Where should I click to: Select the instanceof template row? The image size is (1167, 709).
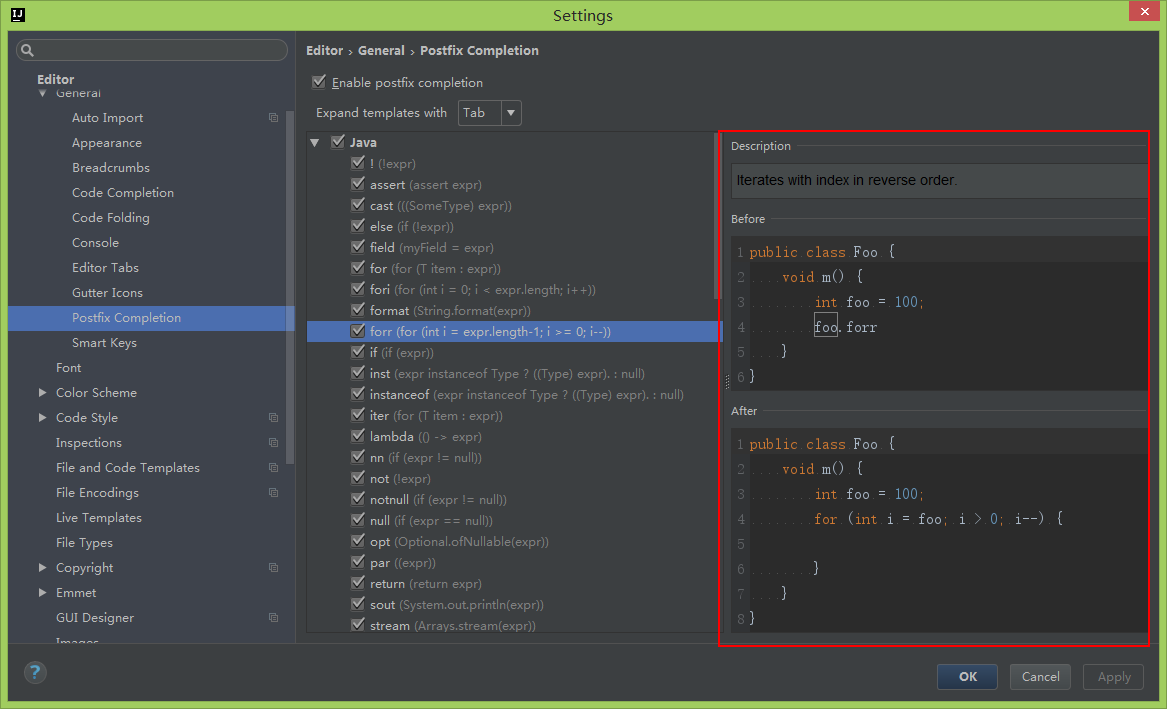(x=514, y=395)
